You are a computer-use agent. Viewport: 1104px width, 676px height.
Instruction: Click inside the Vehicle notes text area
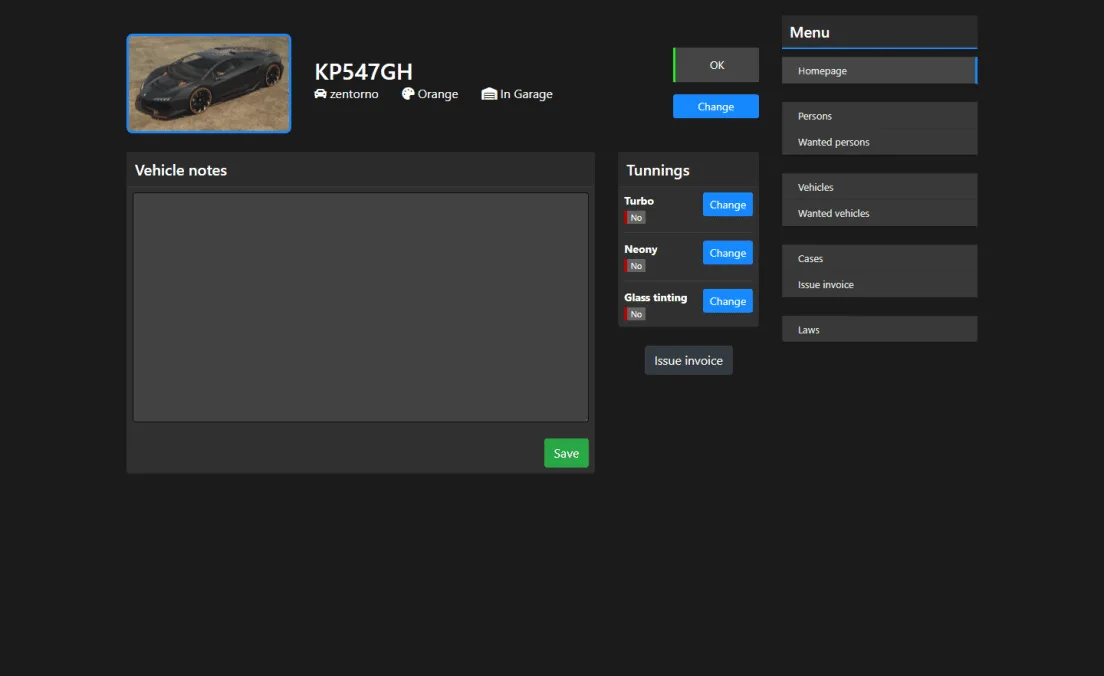pos(360,306)
